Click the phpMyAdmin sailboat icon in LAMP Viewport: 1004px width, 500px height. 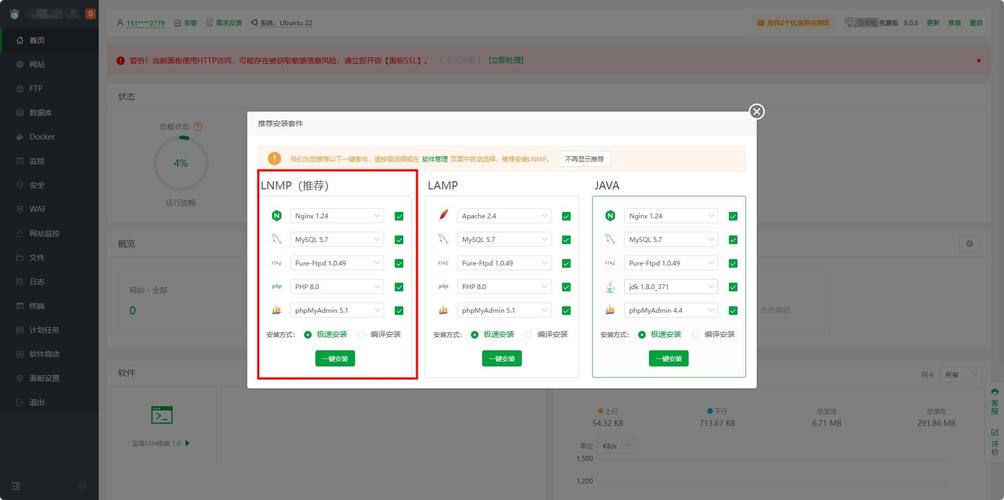(443, 311)
